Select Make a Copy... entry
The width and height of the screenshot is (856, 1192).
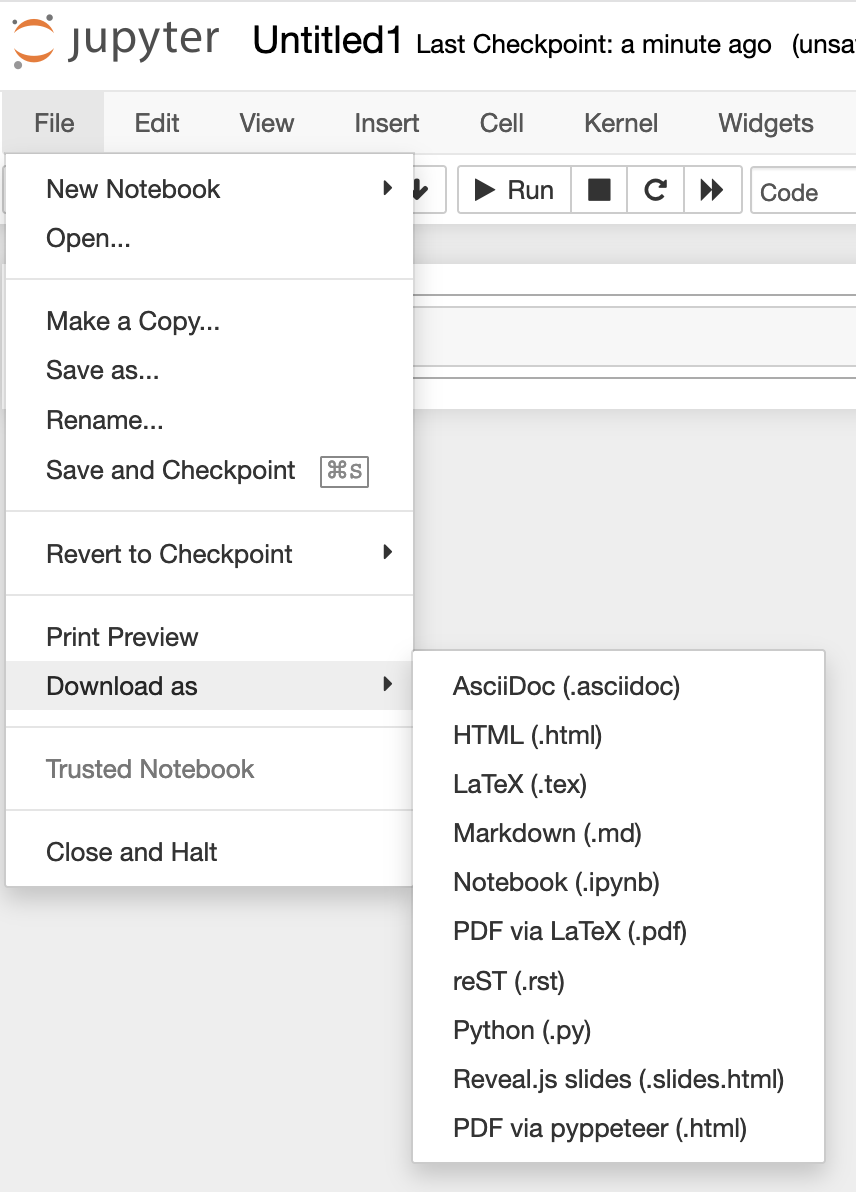point(209,321)
